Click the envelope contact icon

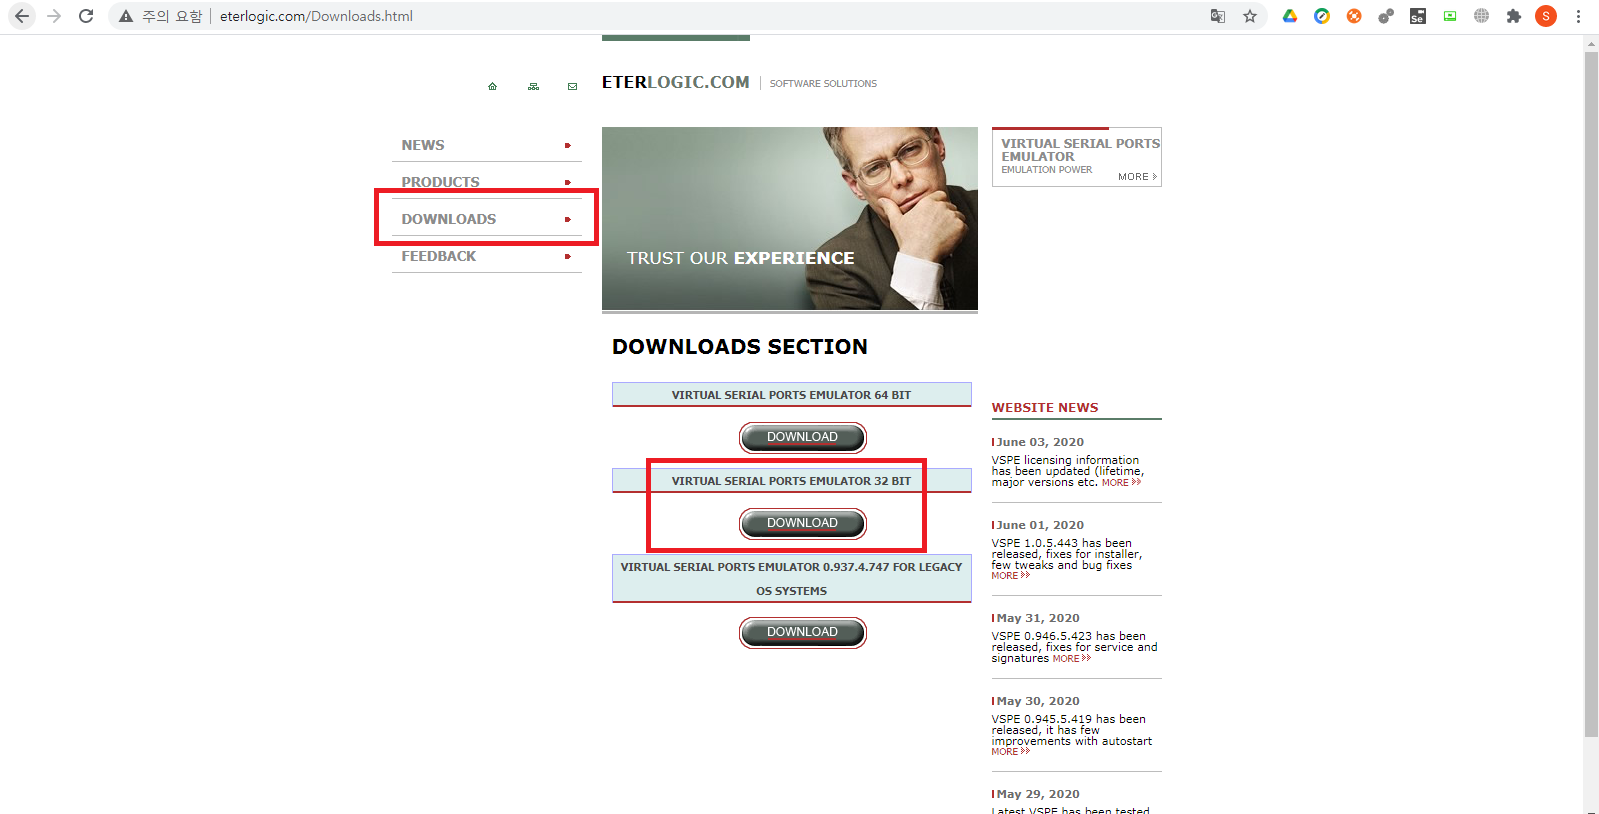point(572,87)
